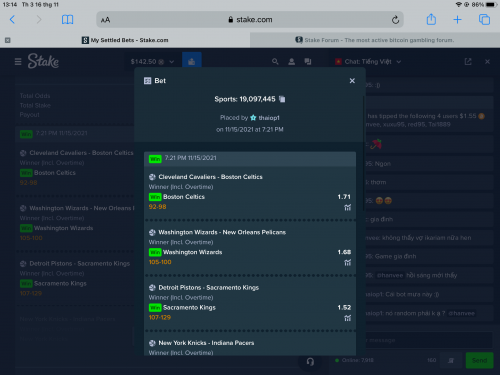
Task: Open stats for Sacramento Kings bet
Action: (x=347, y=318)
